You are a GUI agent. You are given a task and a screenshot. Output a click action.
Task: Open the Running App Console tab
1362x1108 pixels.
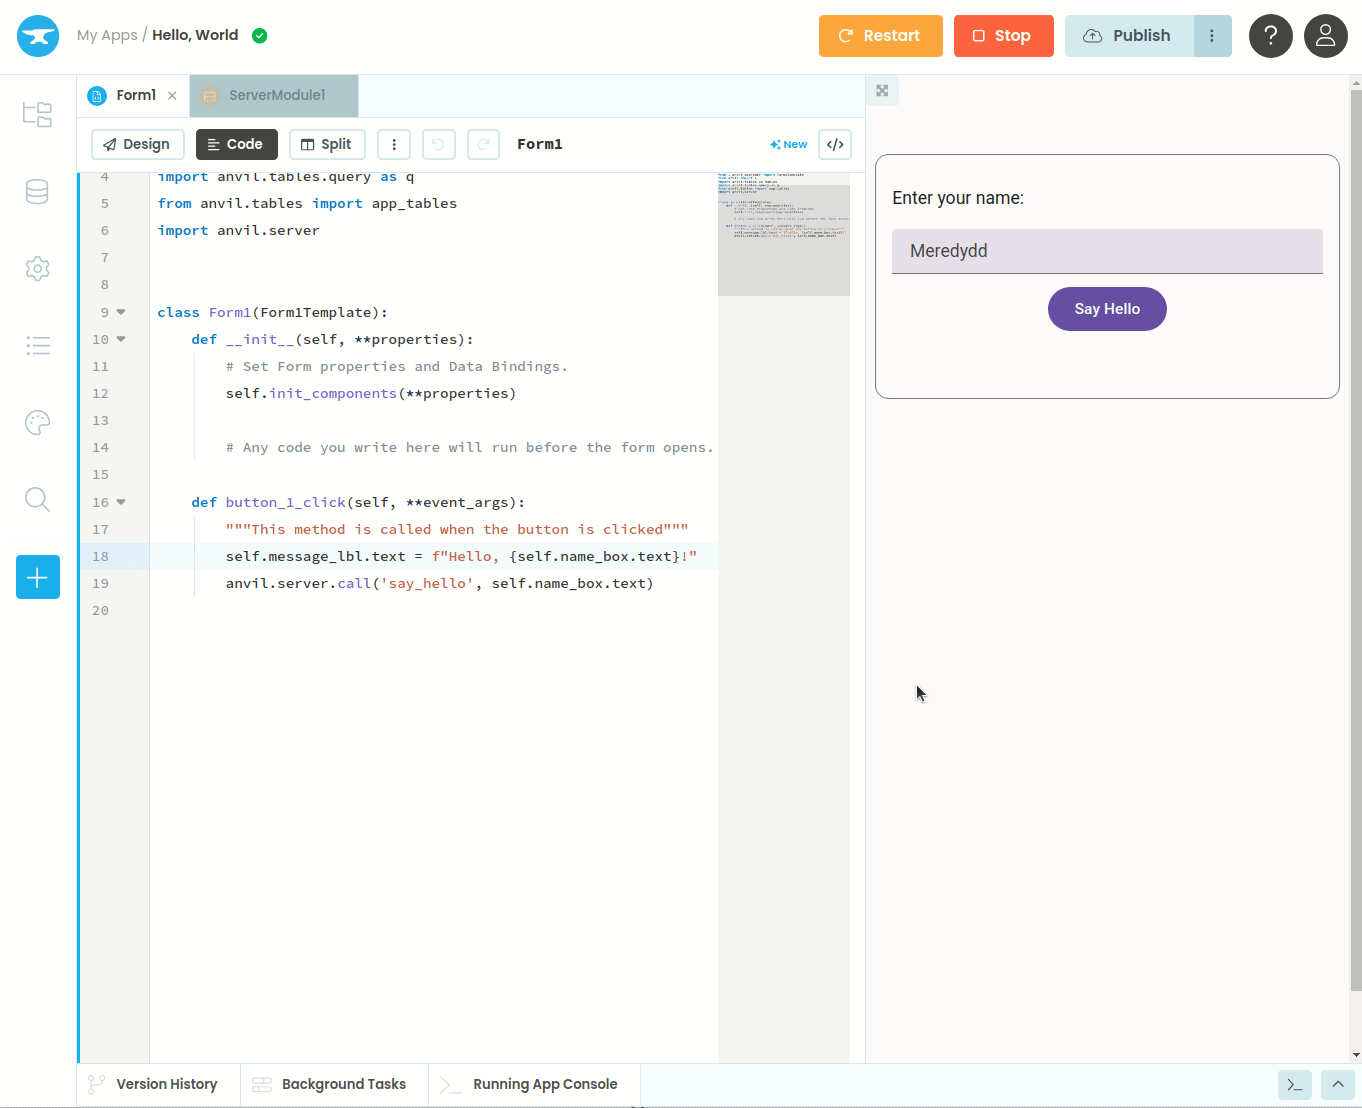point(534,1084)
